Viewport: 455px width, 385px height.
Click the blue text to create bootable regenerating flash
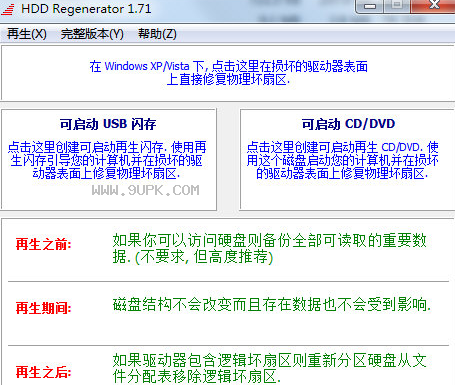(x=107, y=160)
